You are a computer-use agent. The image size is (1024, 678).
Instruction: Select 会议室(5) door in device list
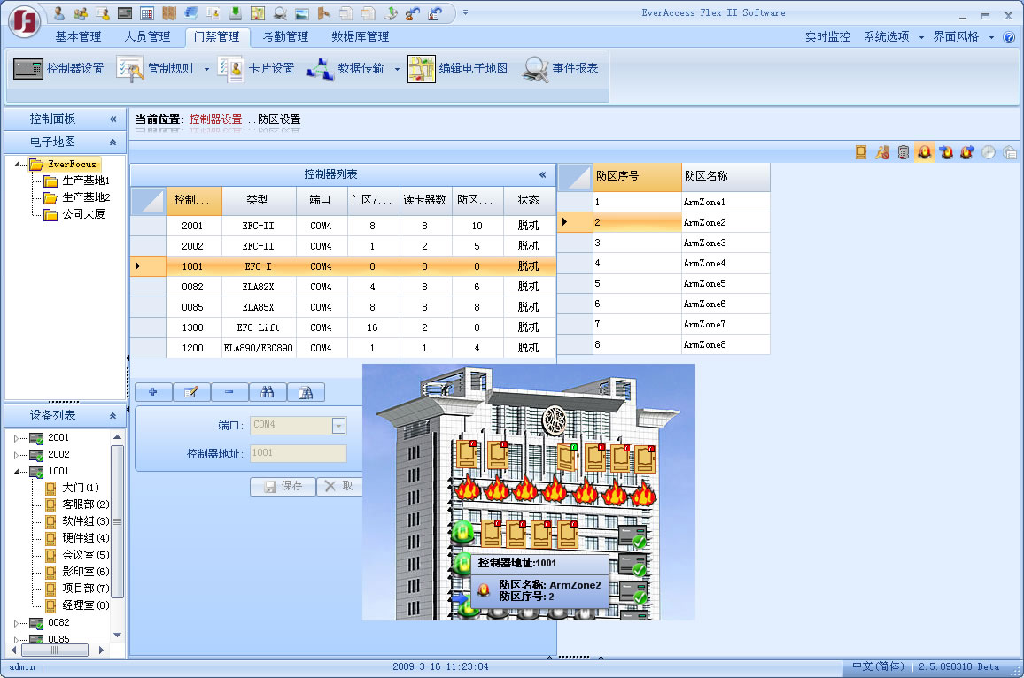coord(85,554)
